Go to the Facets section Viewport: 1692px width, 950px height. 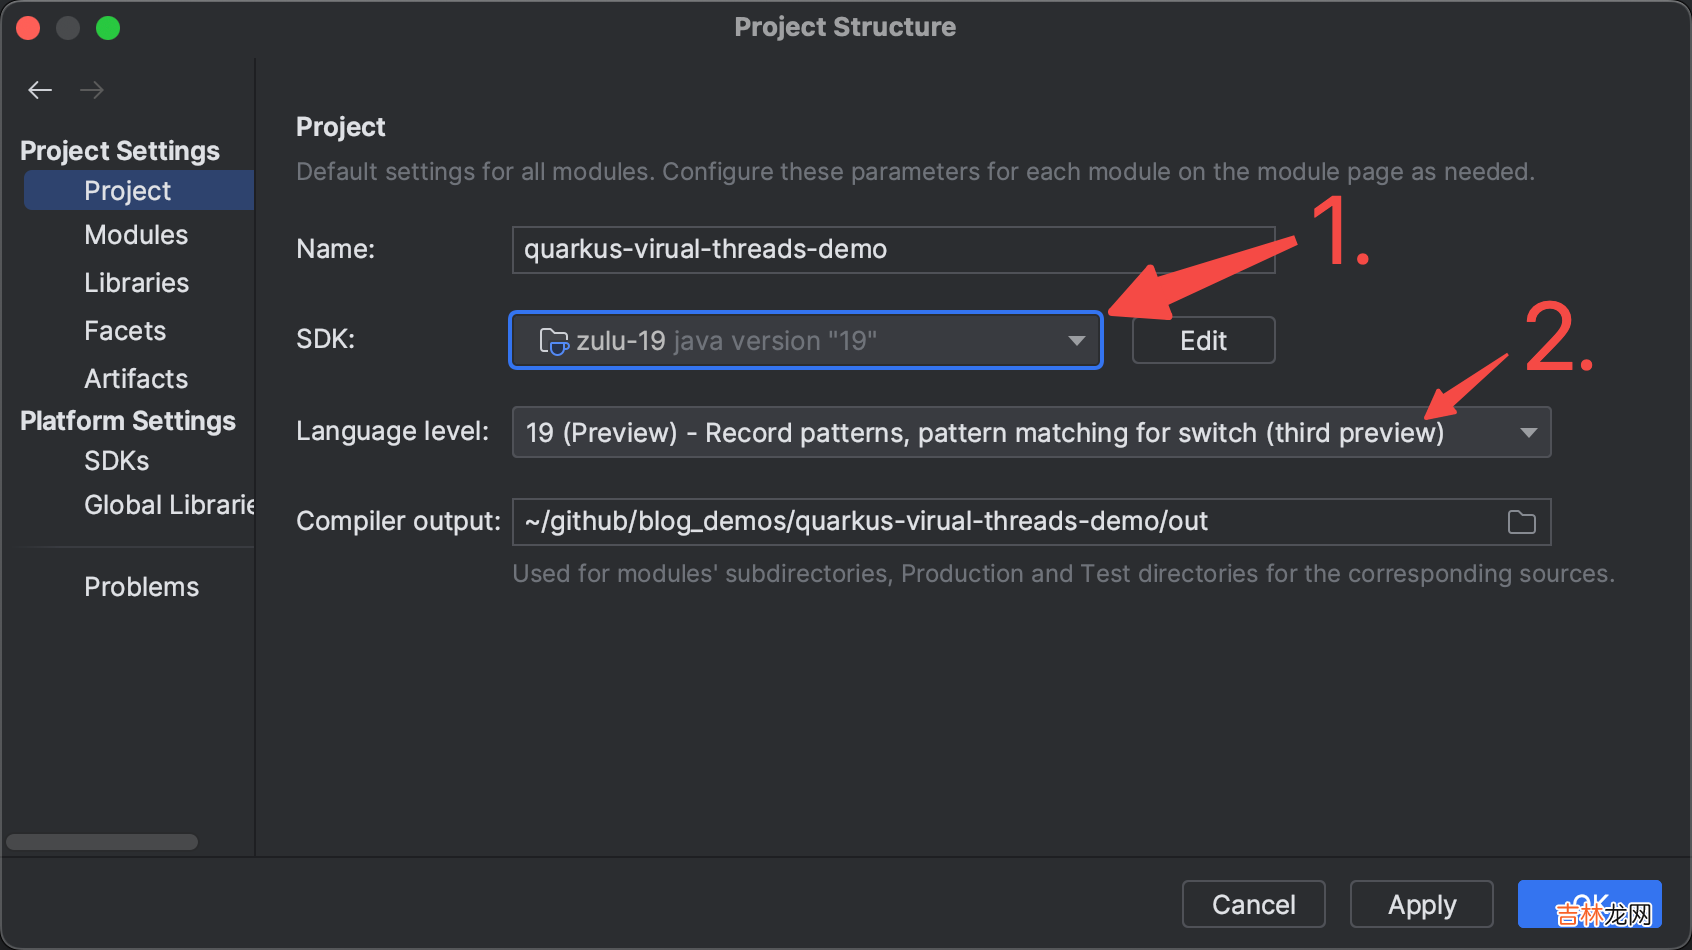[125, 331]
